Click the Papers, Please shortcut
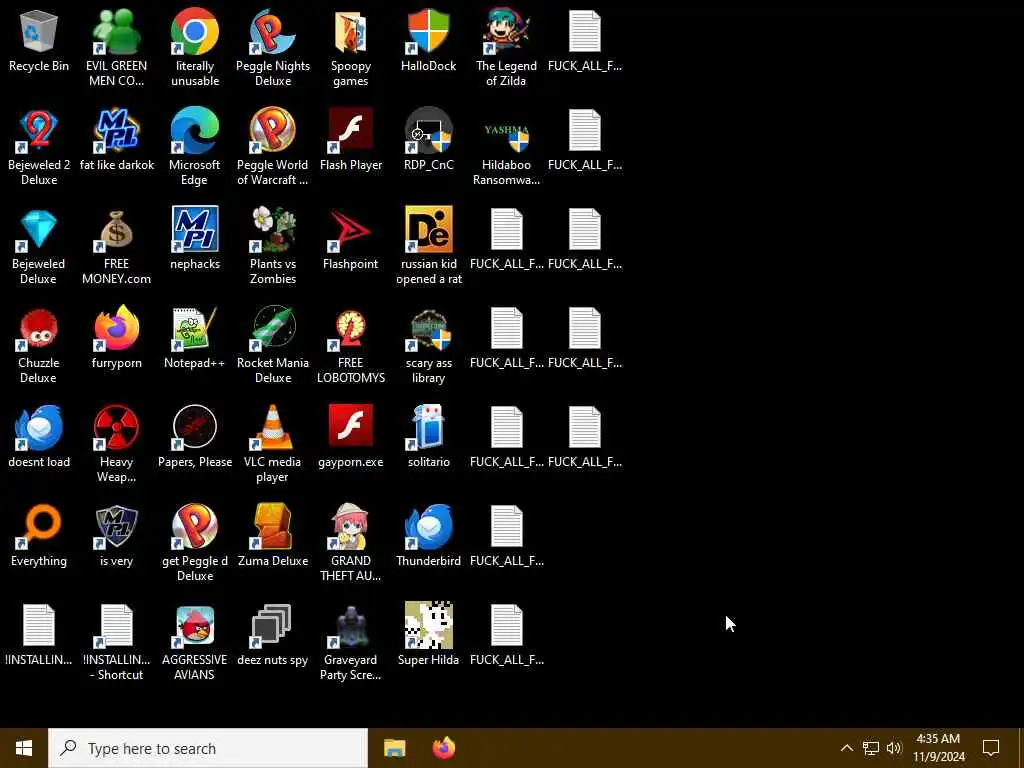Image resolution: width=1024 pixels, height=768 pixels. (195, 436)
